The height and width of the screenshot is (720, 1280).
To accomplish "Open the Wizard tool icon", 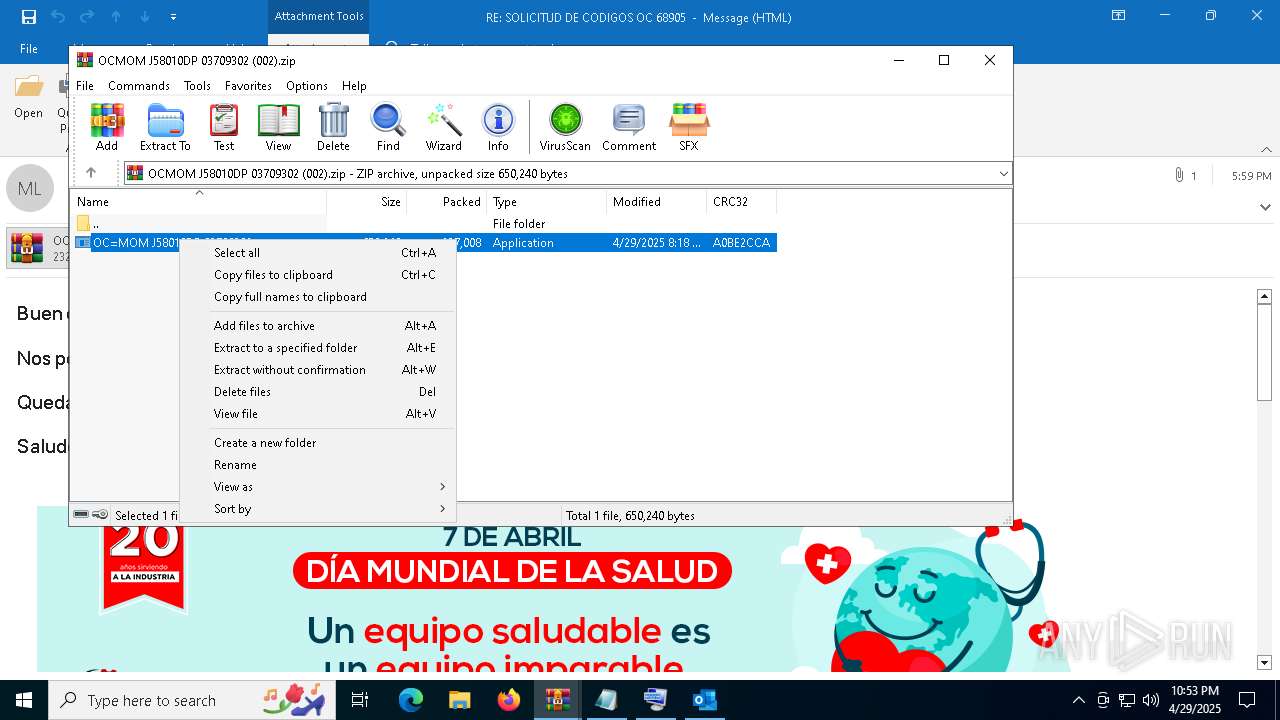I will [443, 127].
